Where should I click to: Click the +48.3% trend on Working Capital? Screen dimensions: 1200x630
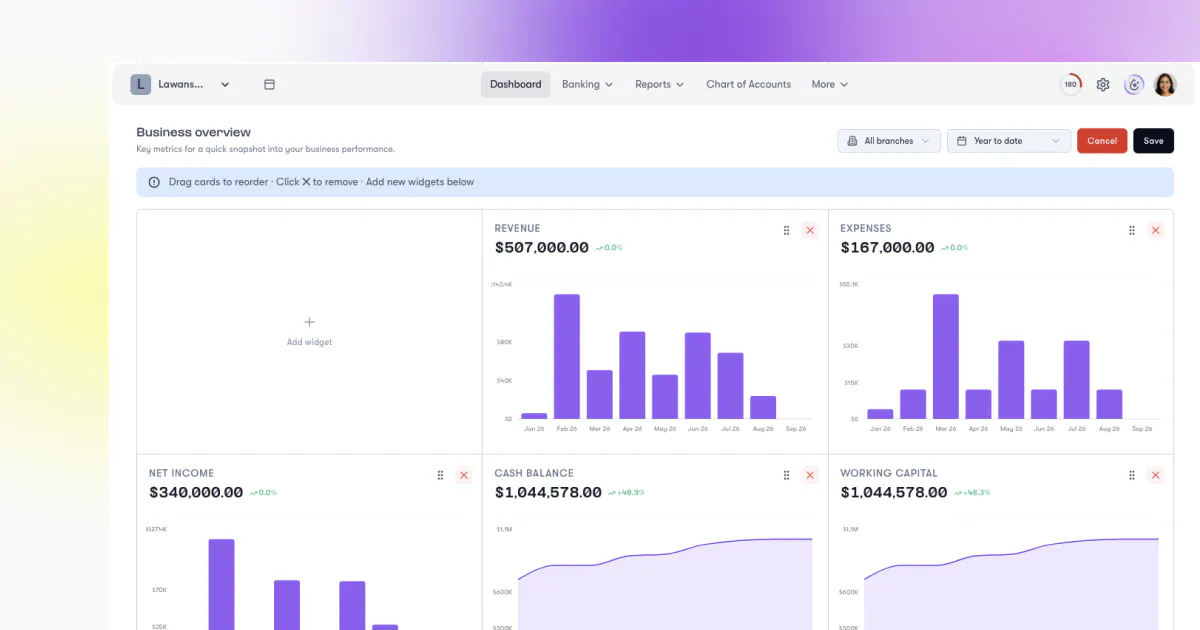tap(973, 493)
